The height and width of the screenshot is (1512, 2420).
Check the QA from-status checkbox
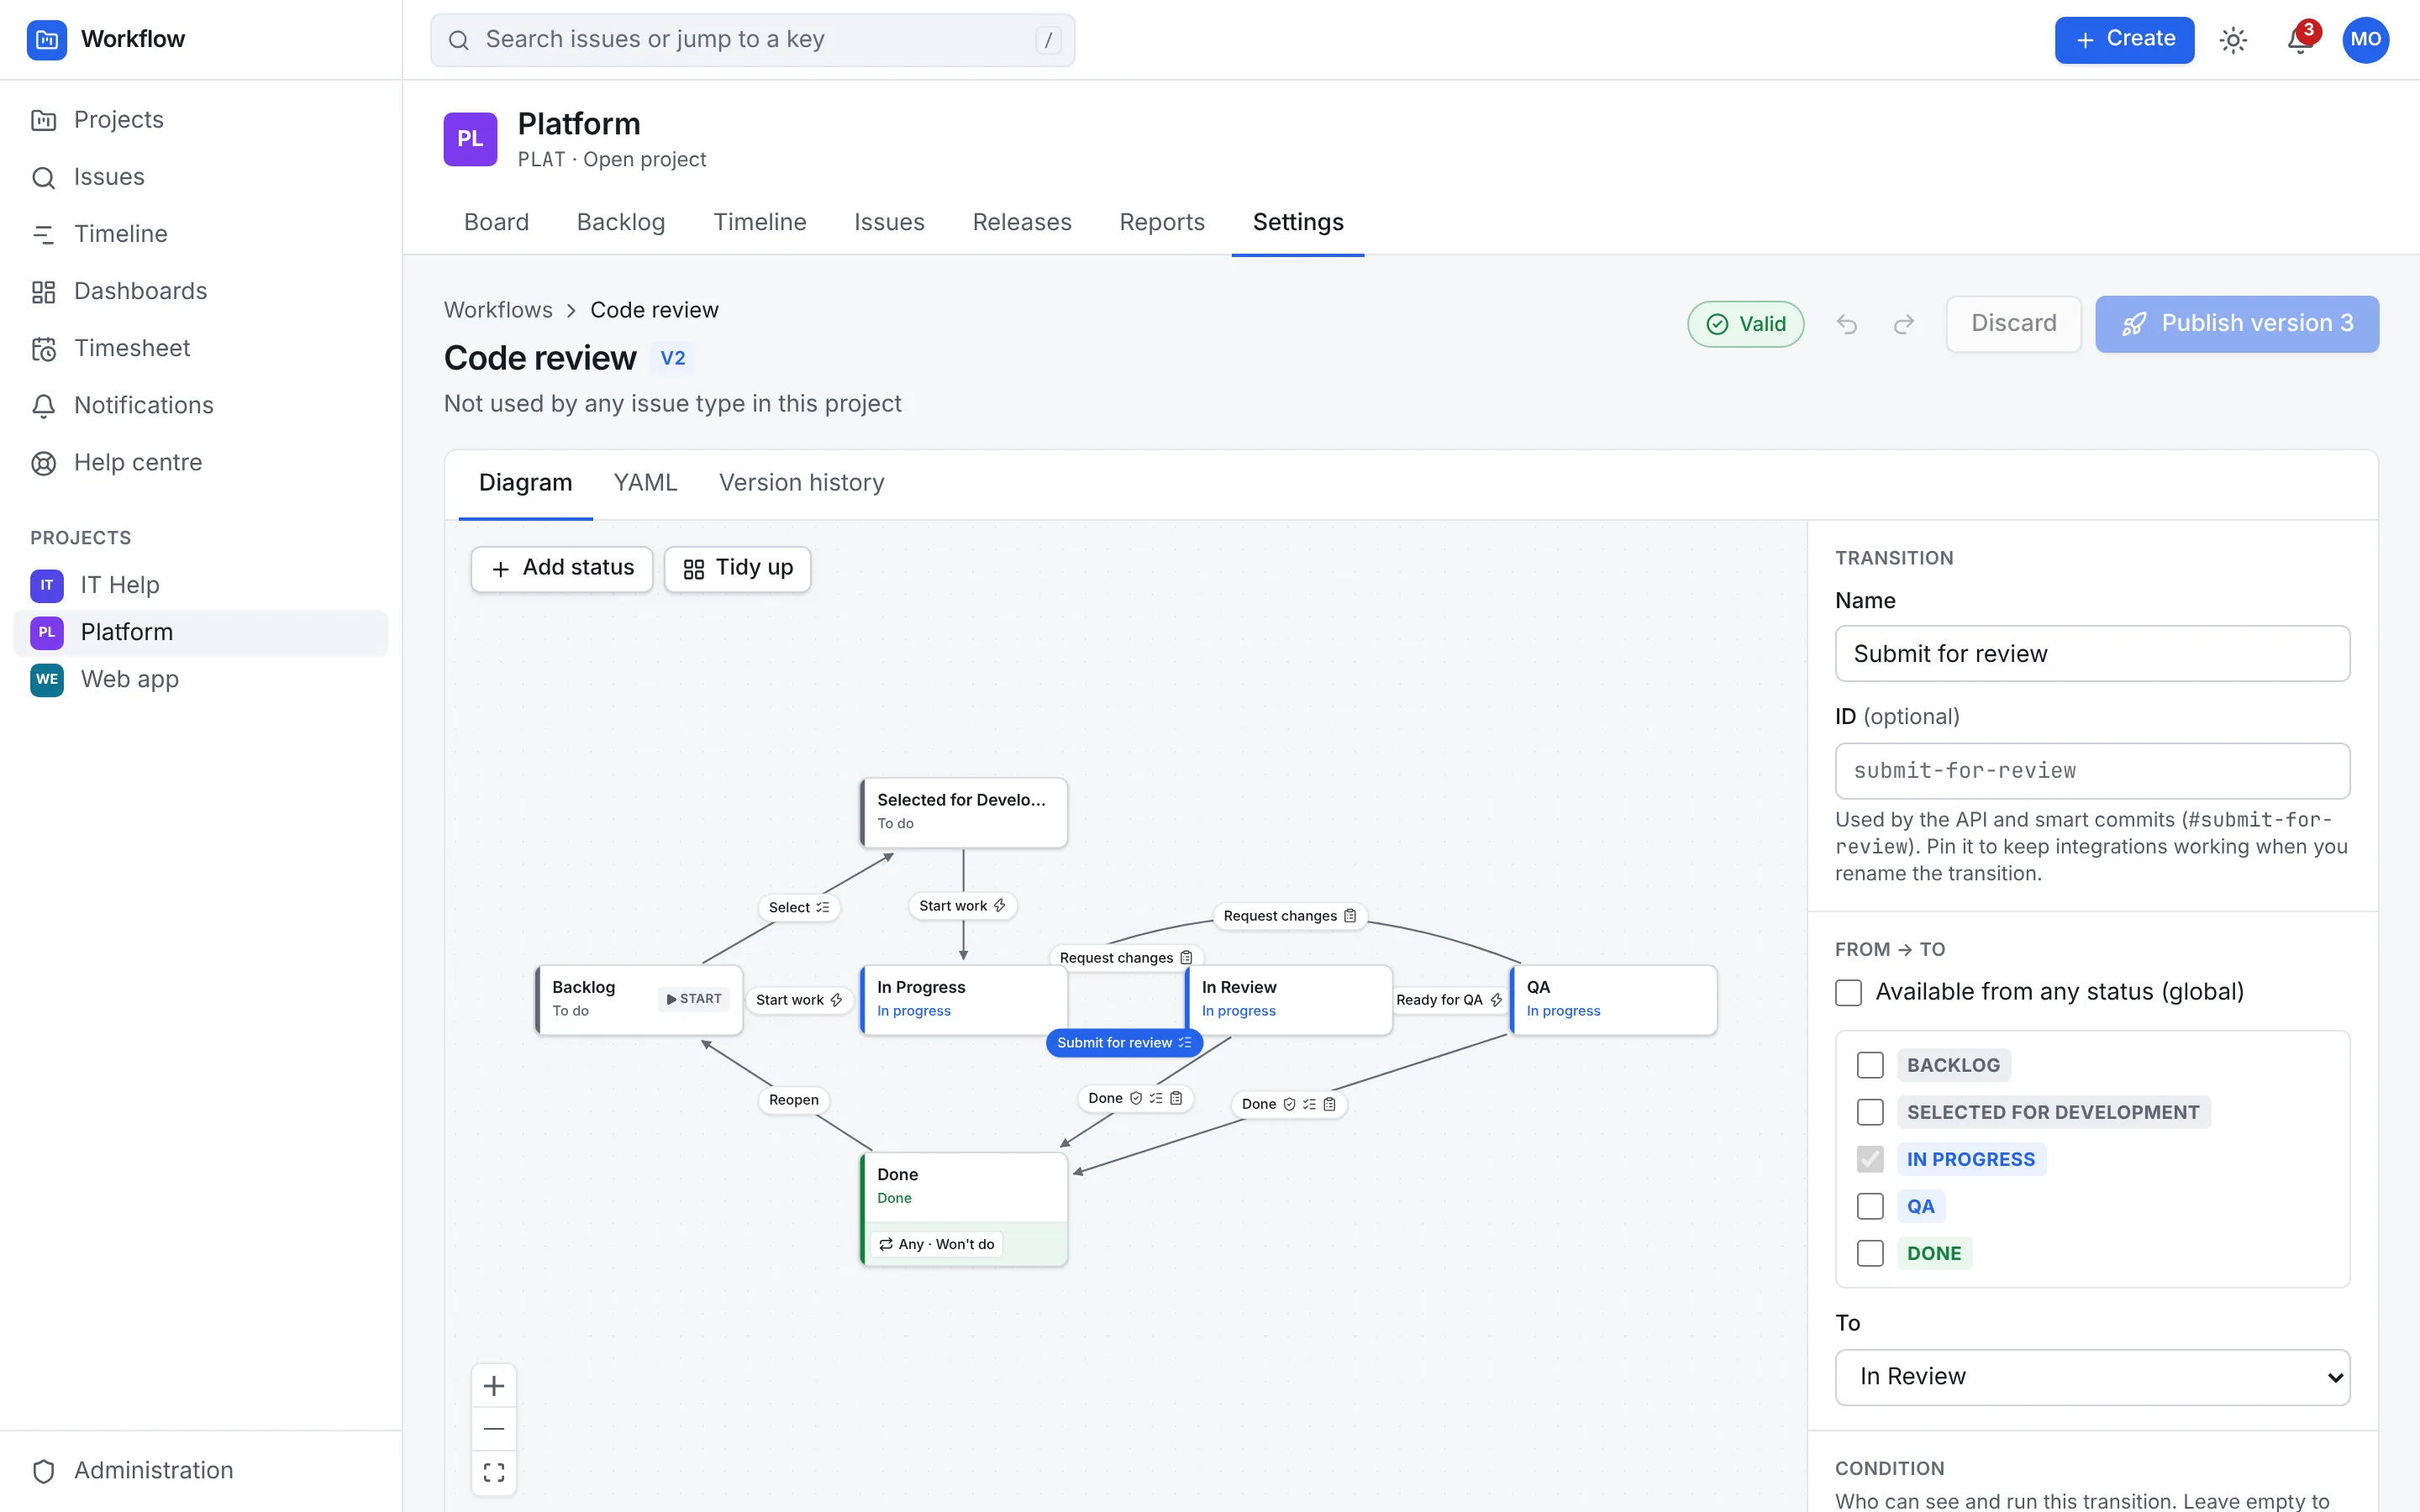pyautogui.click(x=1870, y=1206)
